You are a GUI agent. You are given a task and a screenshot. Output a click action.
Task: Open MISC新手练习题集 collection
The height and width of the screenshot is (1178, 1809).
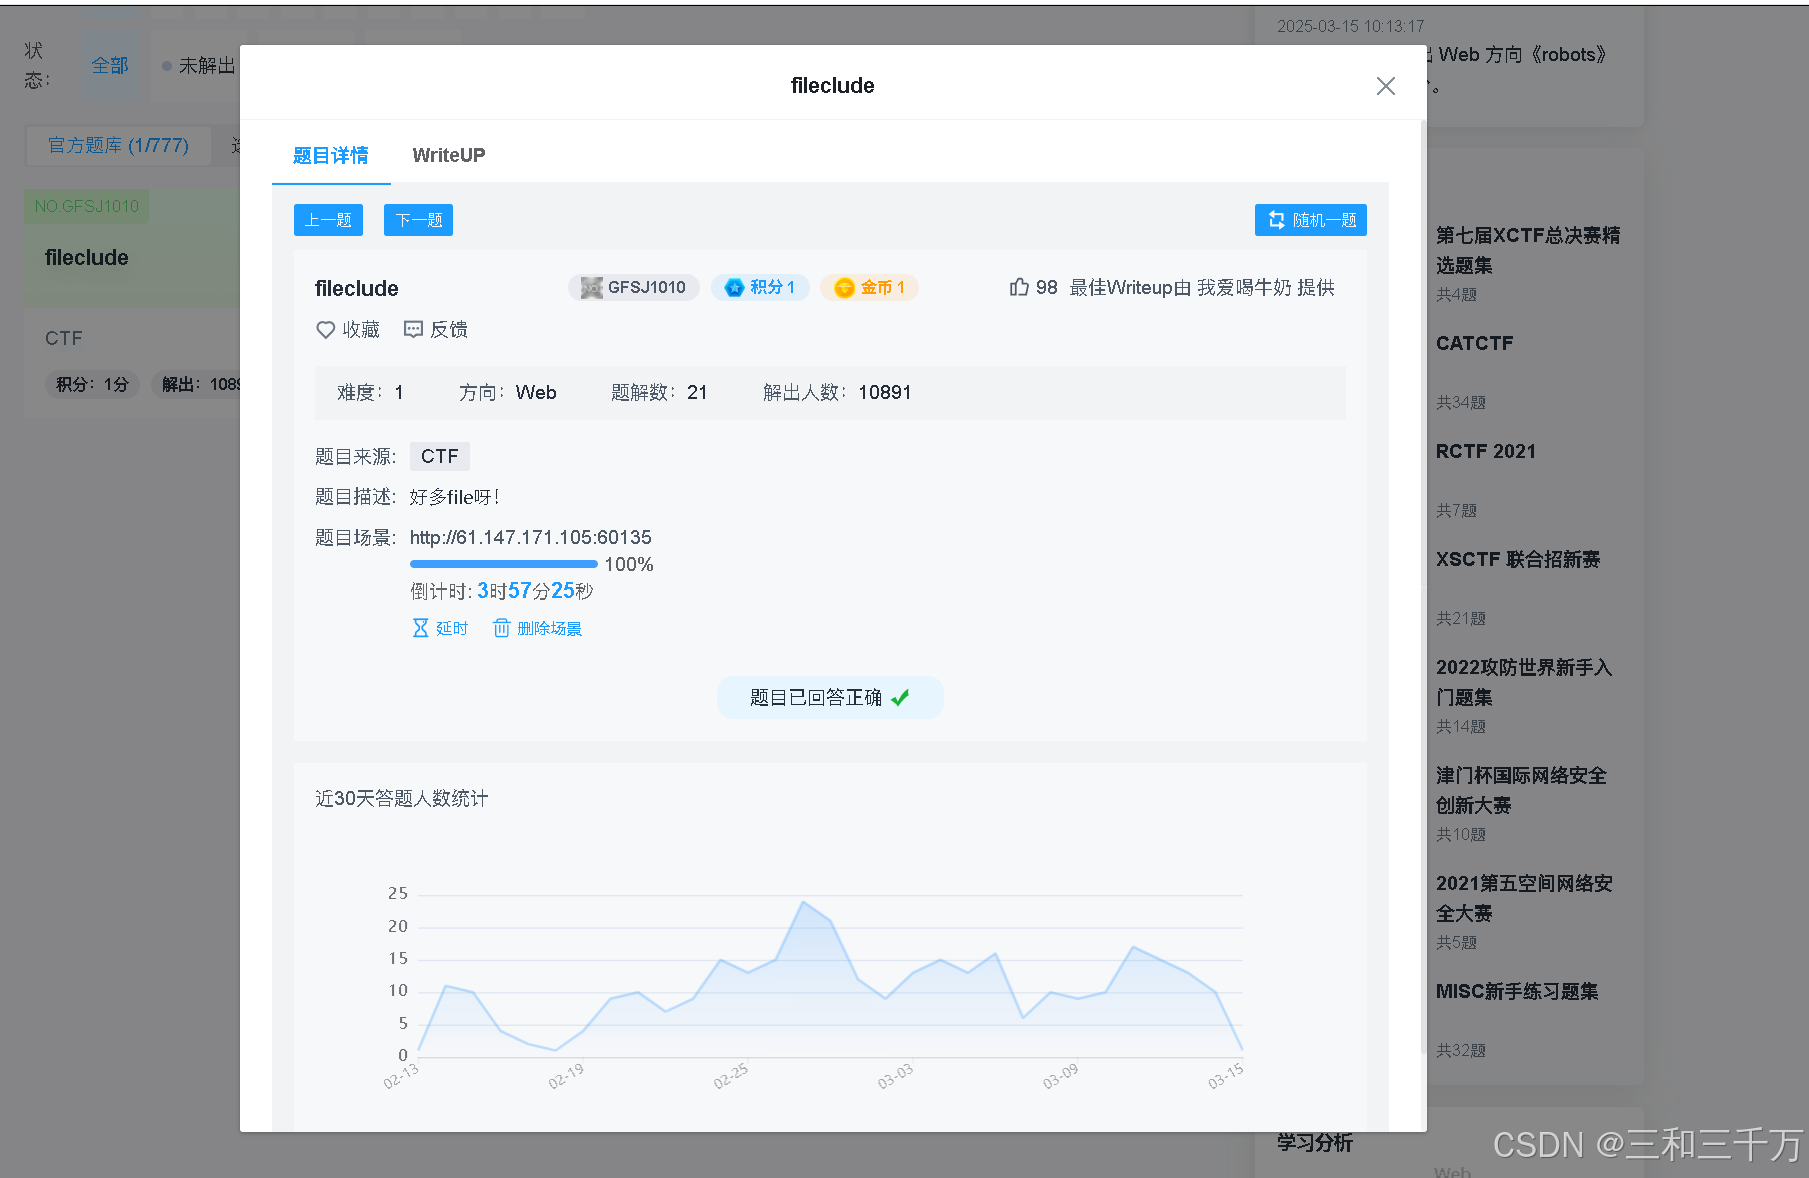pos(1517,991)
